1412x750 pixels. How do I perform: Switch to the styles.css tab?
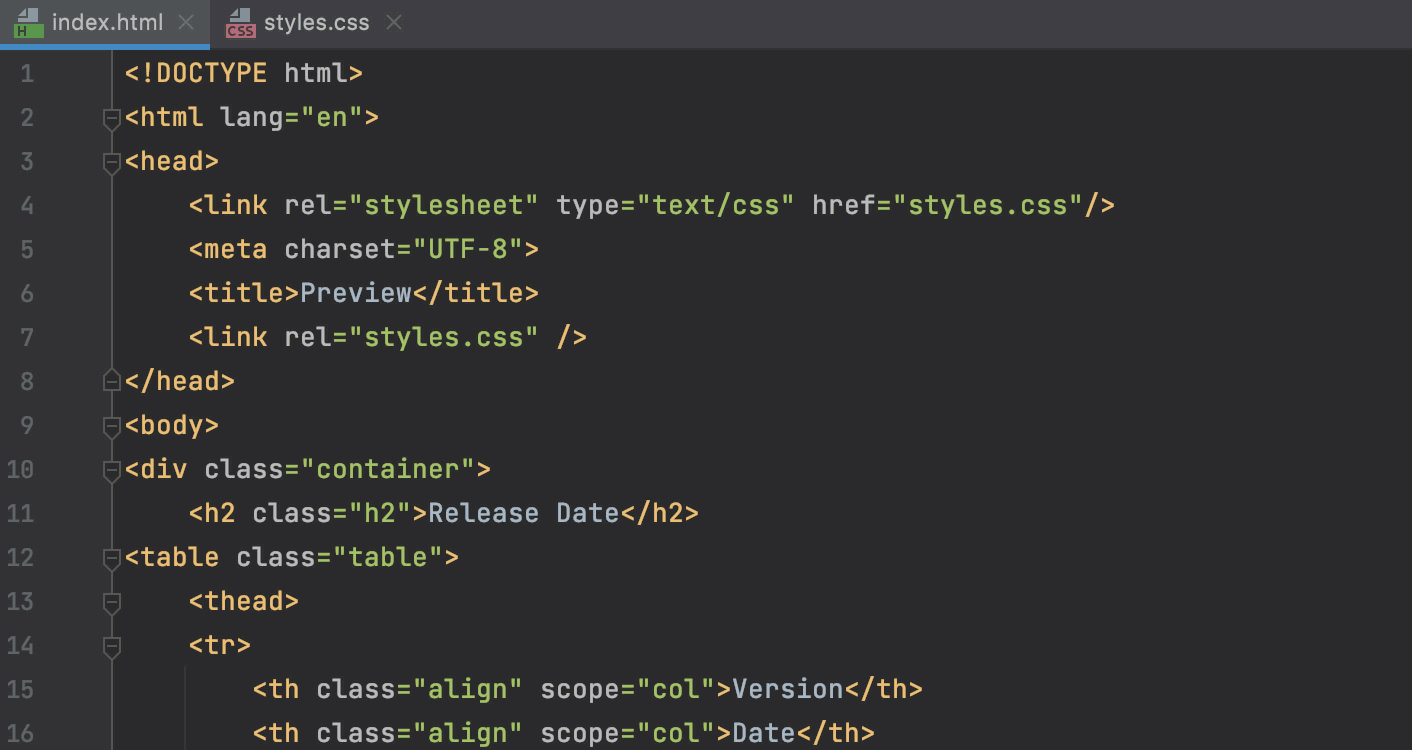pyautogui.click(x=315, y=21)
